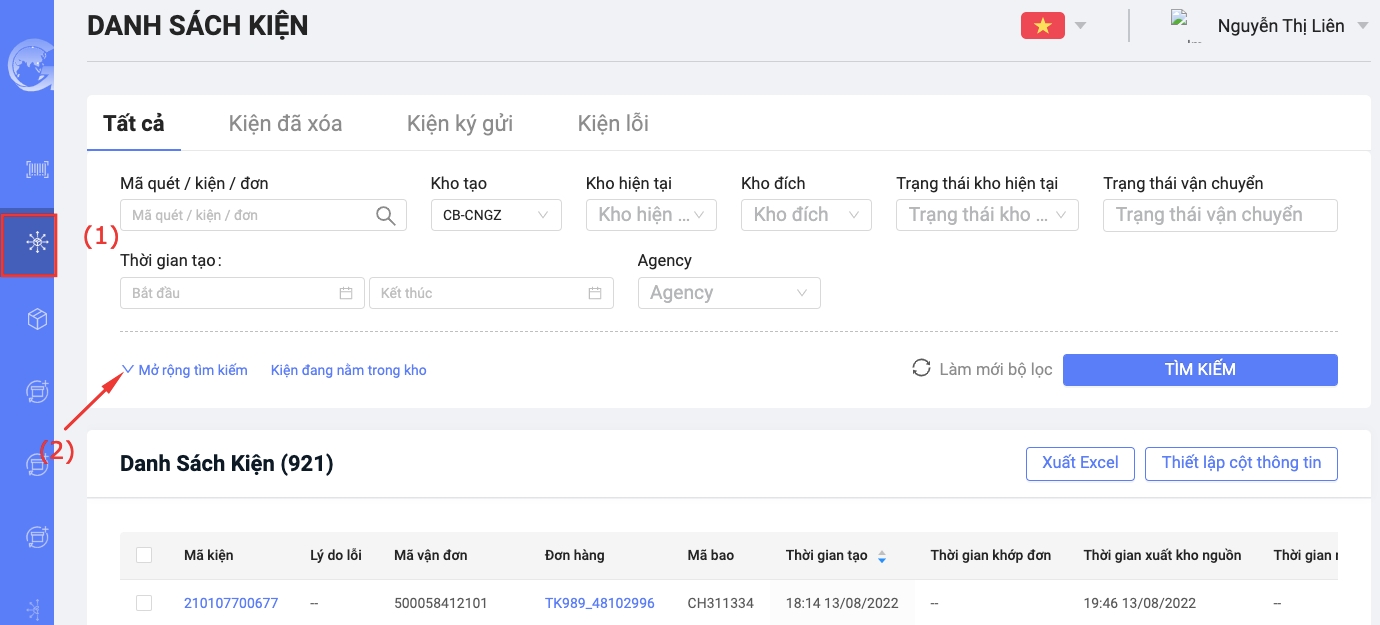Expand the Agency dropdown

tap(729, 293)
